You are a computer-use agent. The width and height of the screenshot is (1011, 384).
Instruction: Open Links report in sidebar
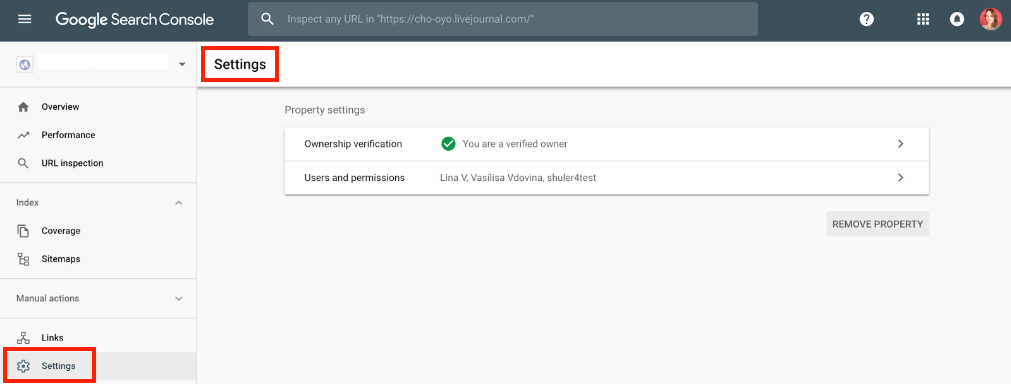[x=98, y=338]
